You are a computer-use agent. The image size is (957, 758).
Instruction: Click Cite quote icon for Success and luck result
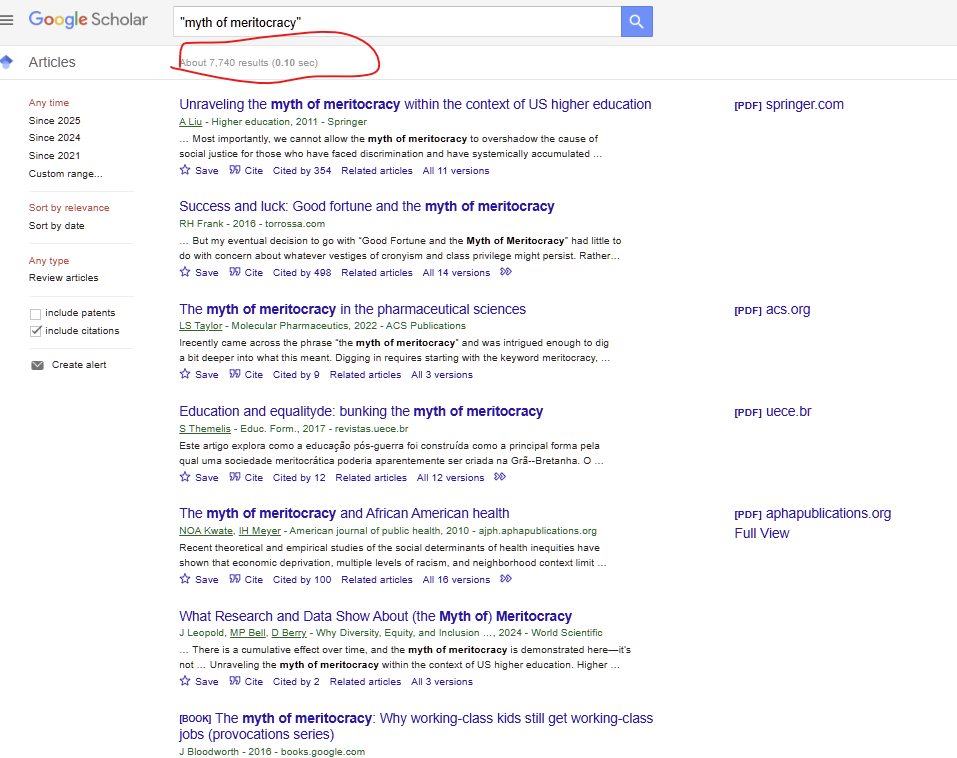click(x=235, y=272)
